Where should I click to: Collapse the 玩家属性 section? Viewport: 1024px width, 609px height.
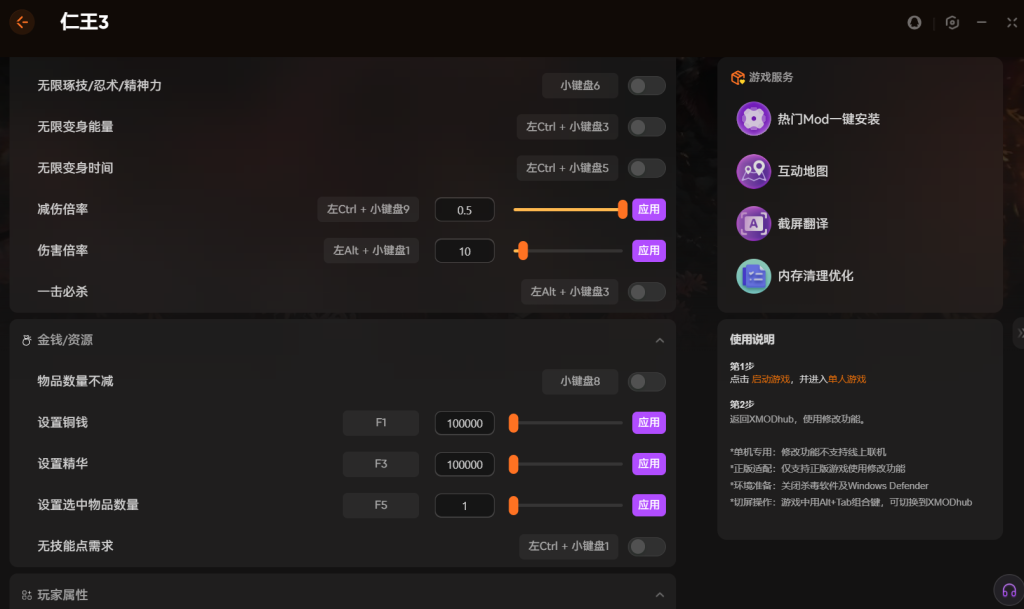[659, 594]
